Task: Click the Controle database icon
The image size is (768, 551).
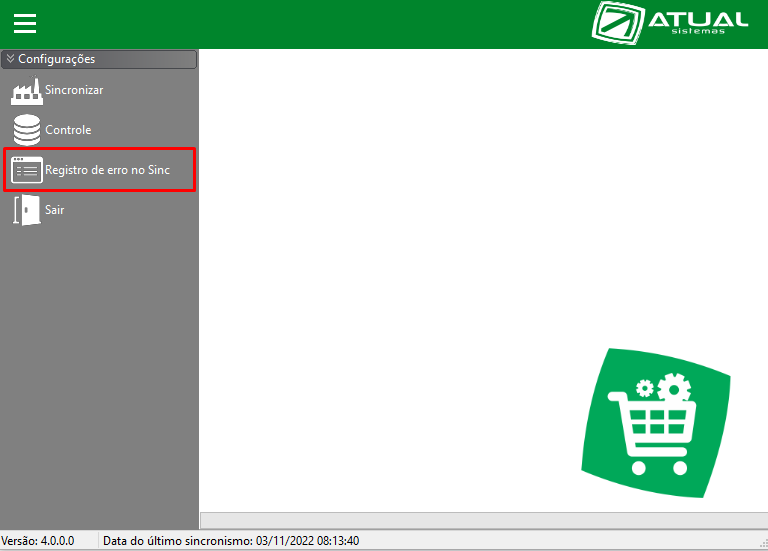Action: coord(27,130)
